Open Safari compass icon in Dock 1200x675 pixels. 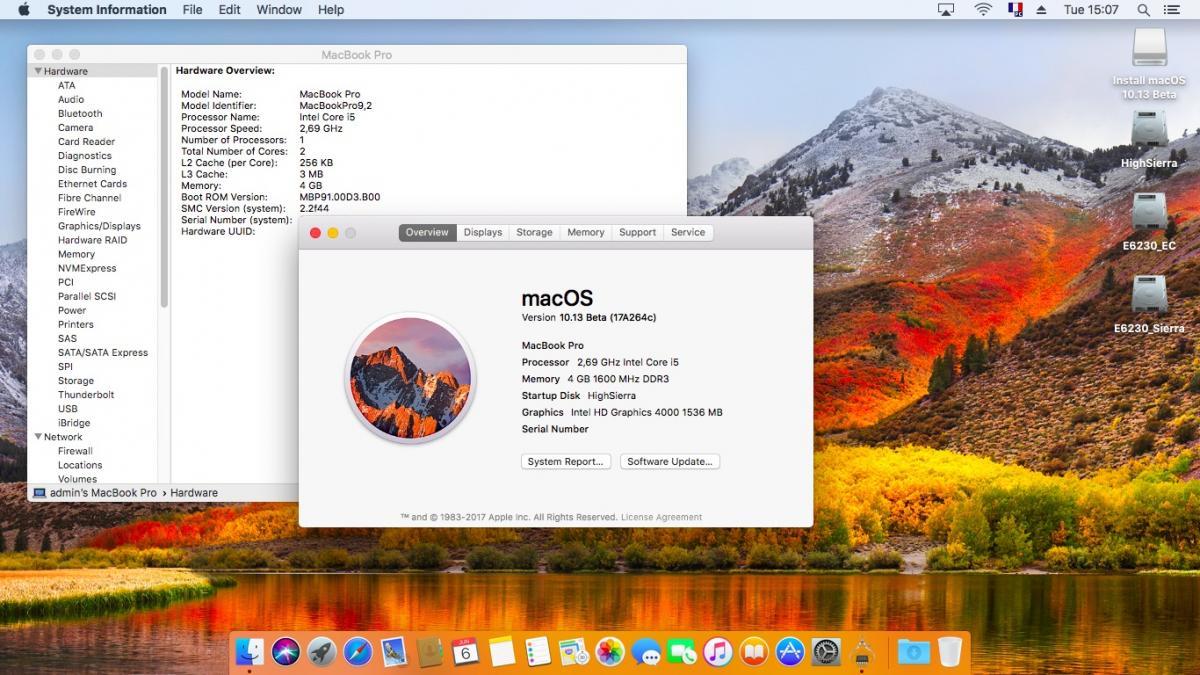(358, 652)
